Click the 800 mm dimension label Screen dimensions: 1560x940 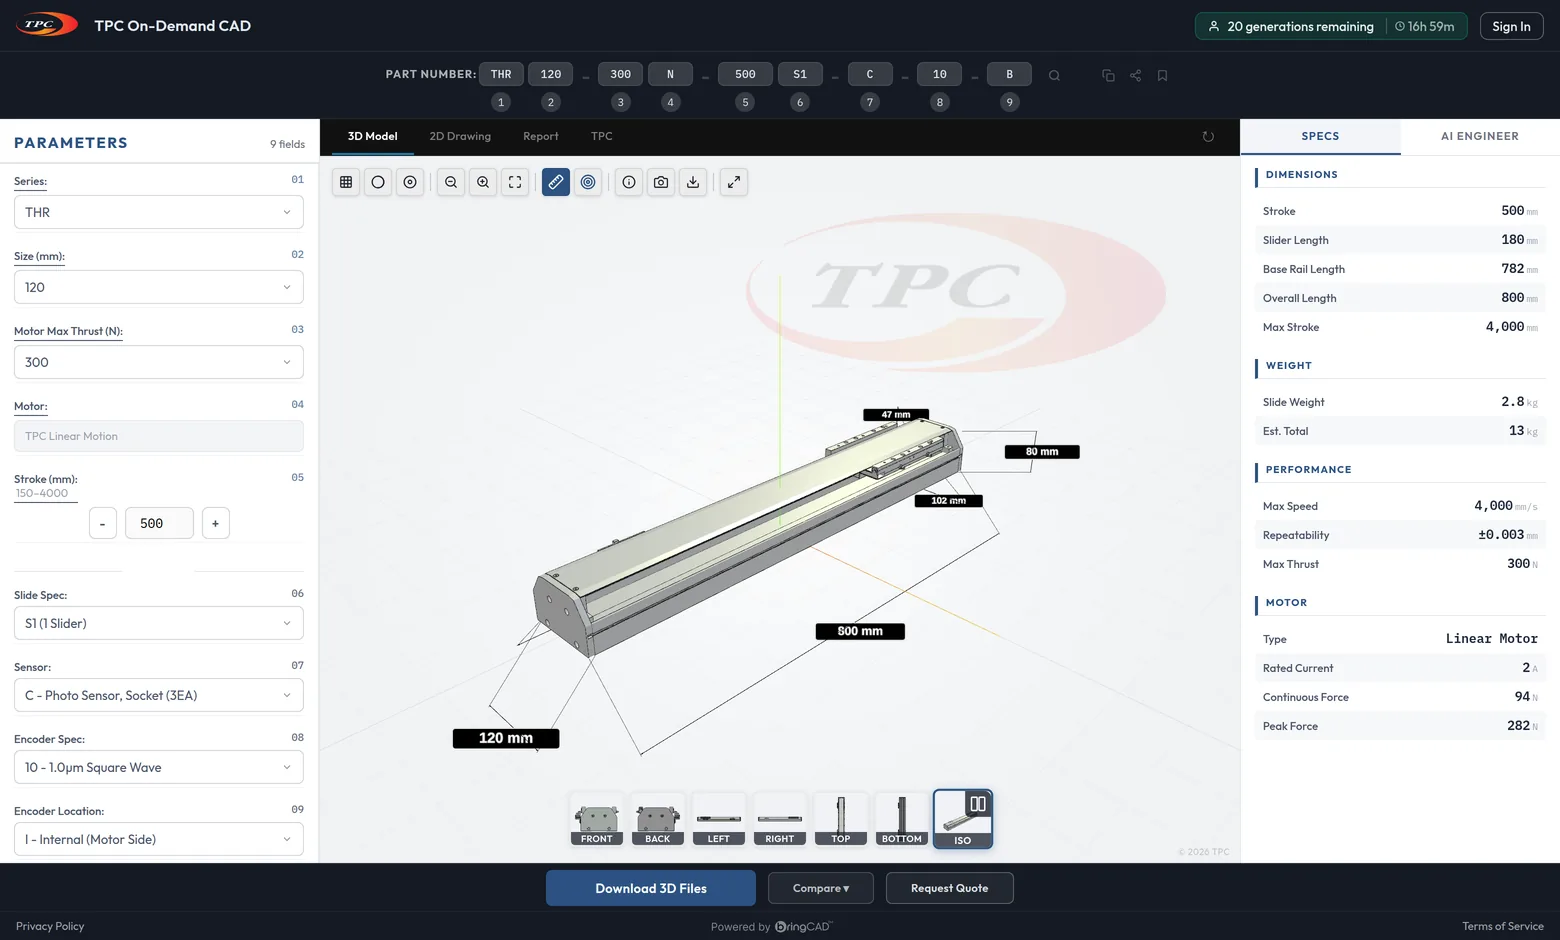click(x=860, y=631)
